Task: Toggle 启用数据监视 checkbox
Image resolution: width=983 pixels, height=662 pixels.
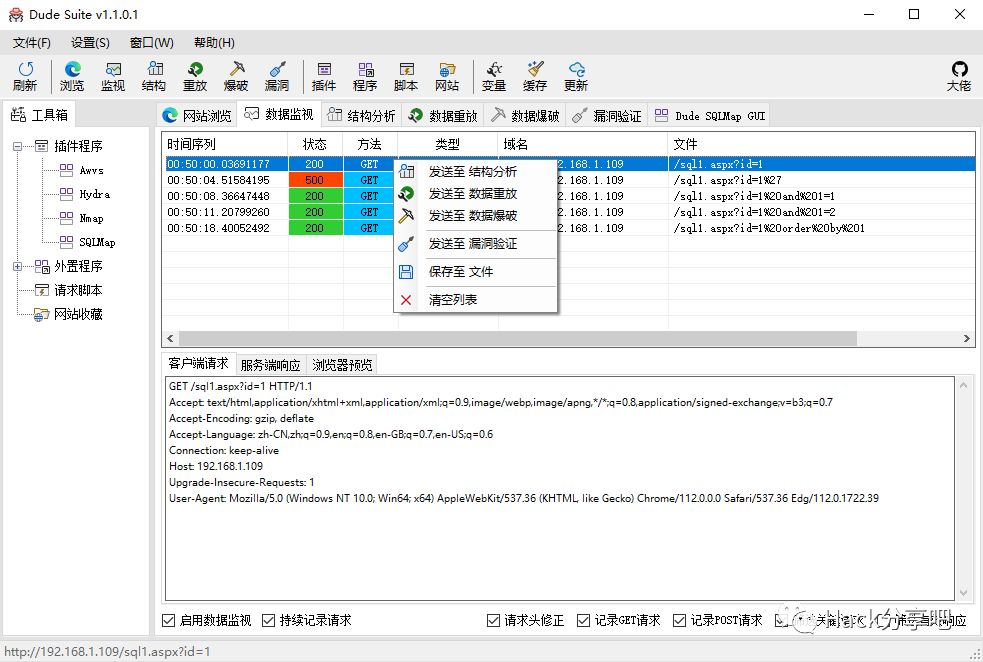Action: (168, 620)
